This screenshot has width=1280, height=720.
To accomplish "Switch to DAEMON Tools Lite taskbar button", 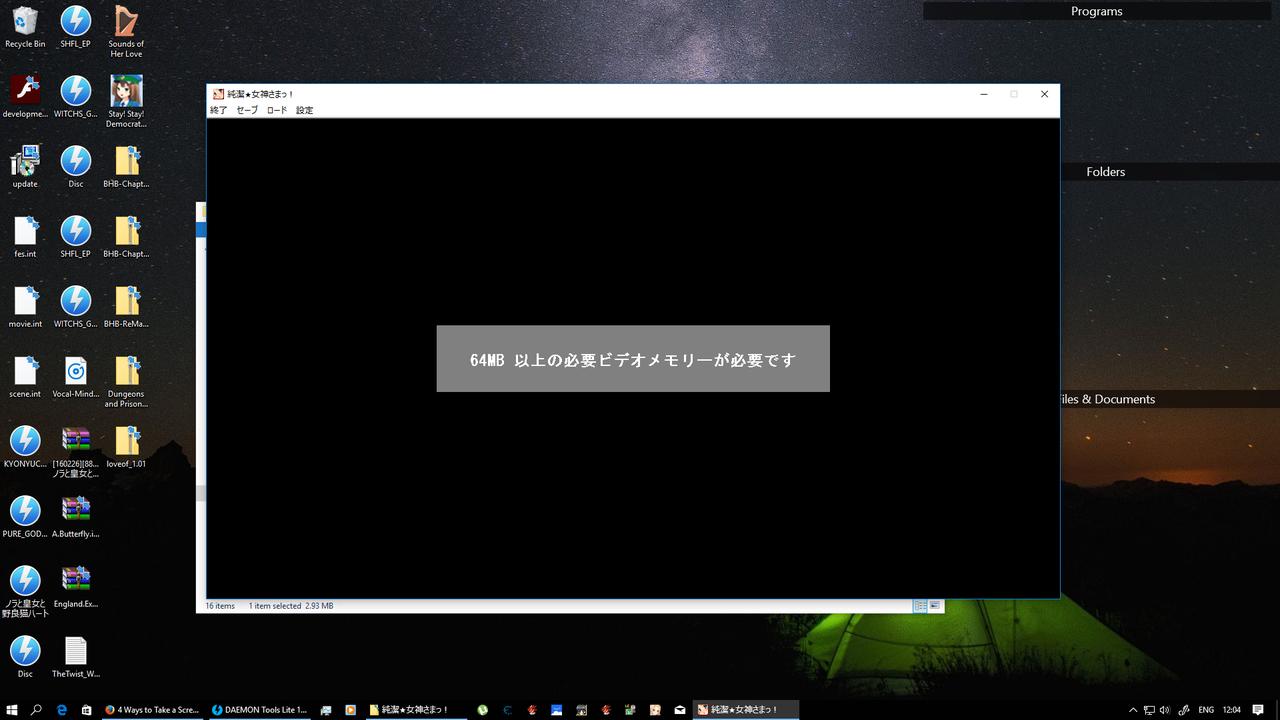I will click(x=259, y=710).
